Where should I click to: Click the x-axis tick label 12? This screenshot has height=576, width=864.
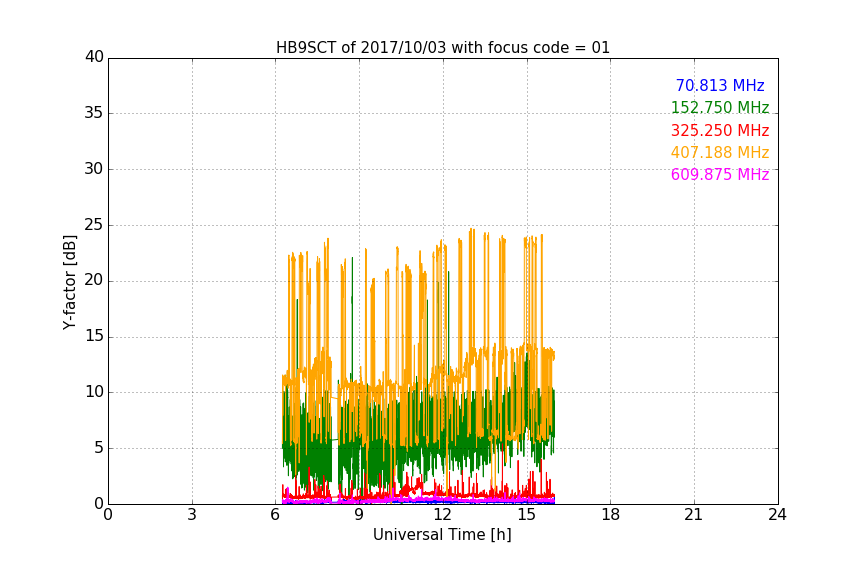click(443, 515)
